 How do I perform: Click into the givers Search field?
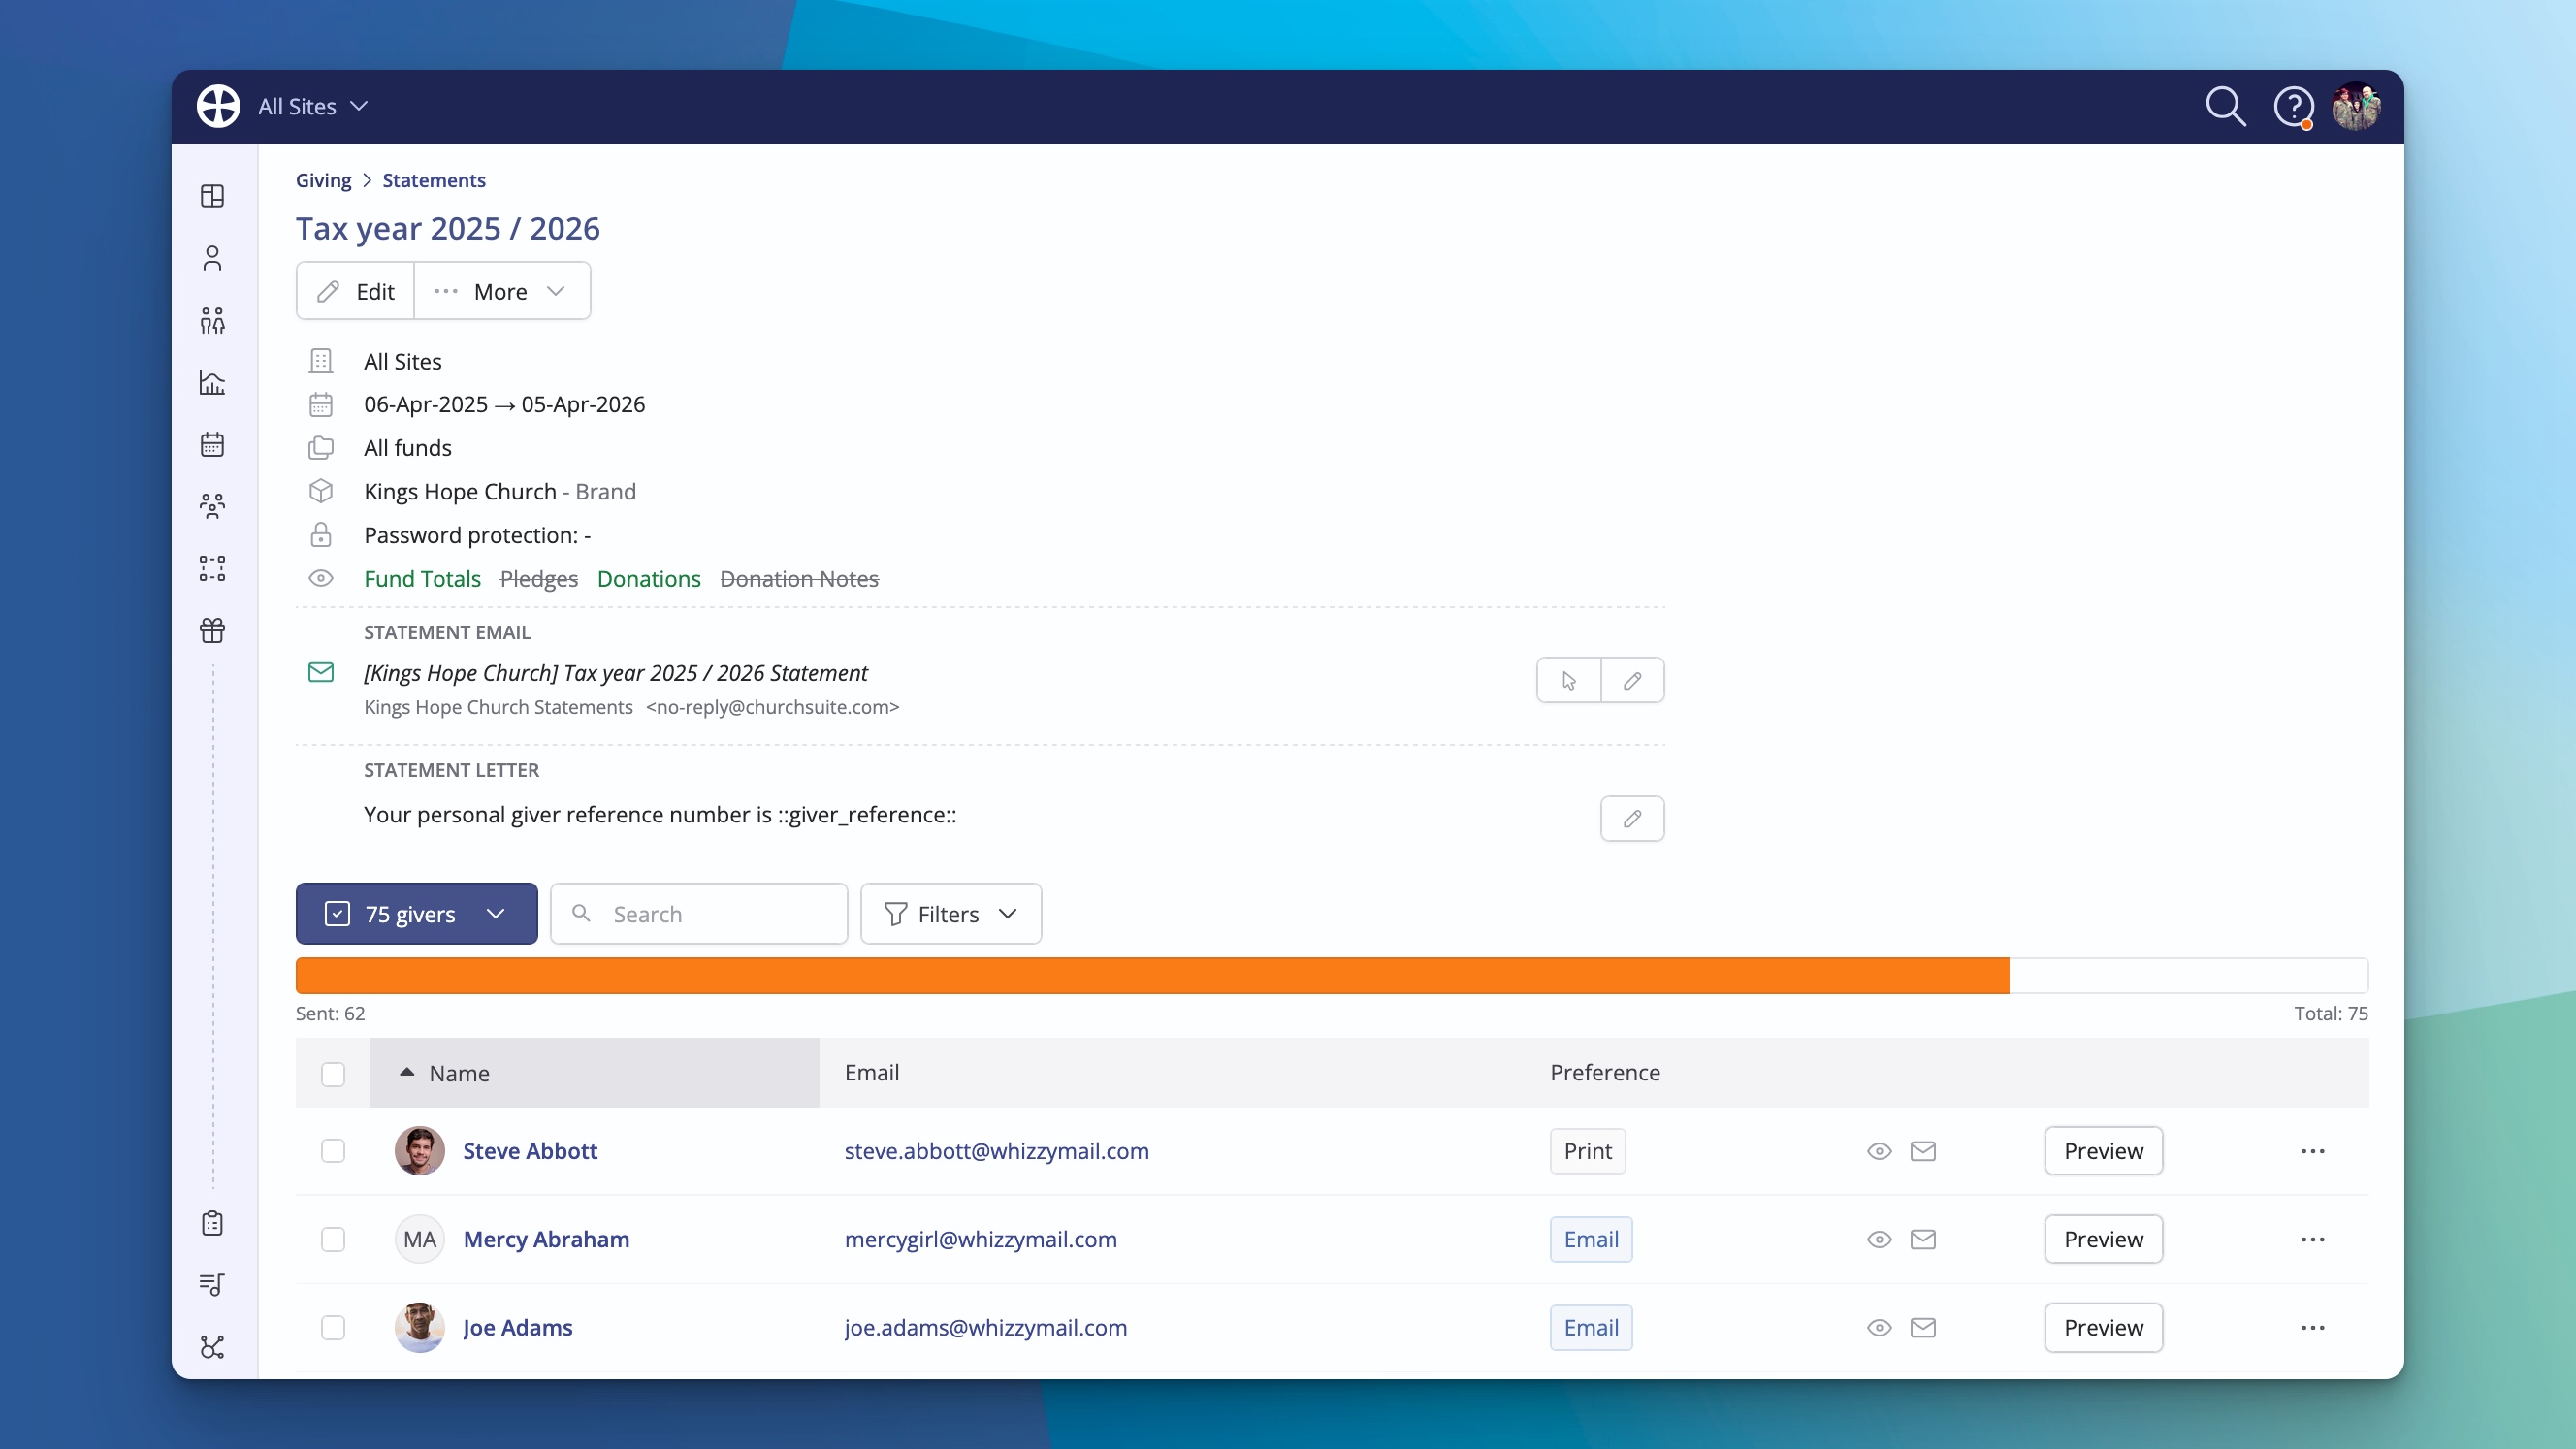[x=698, y=914]
